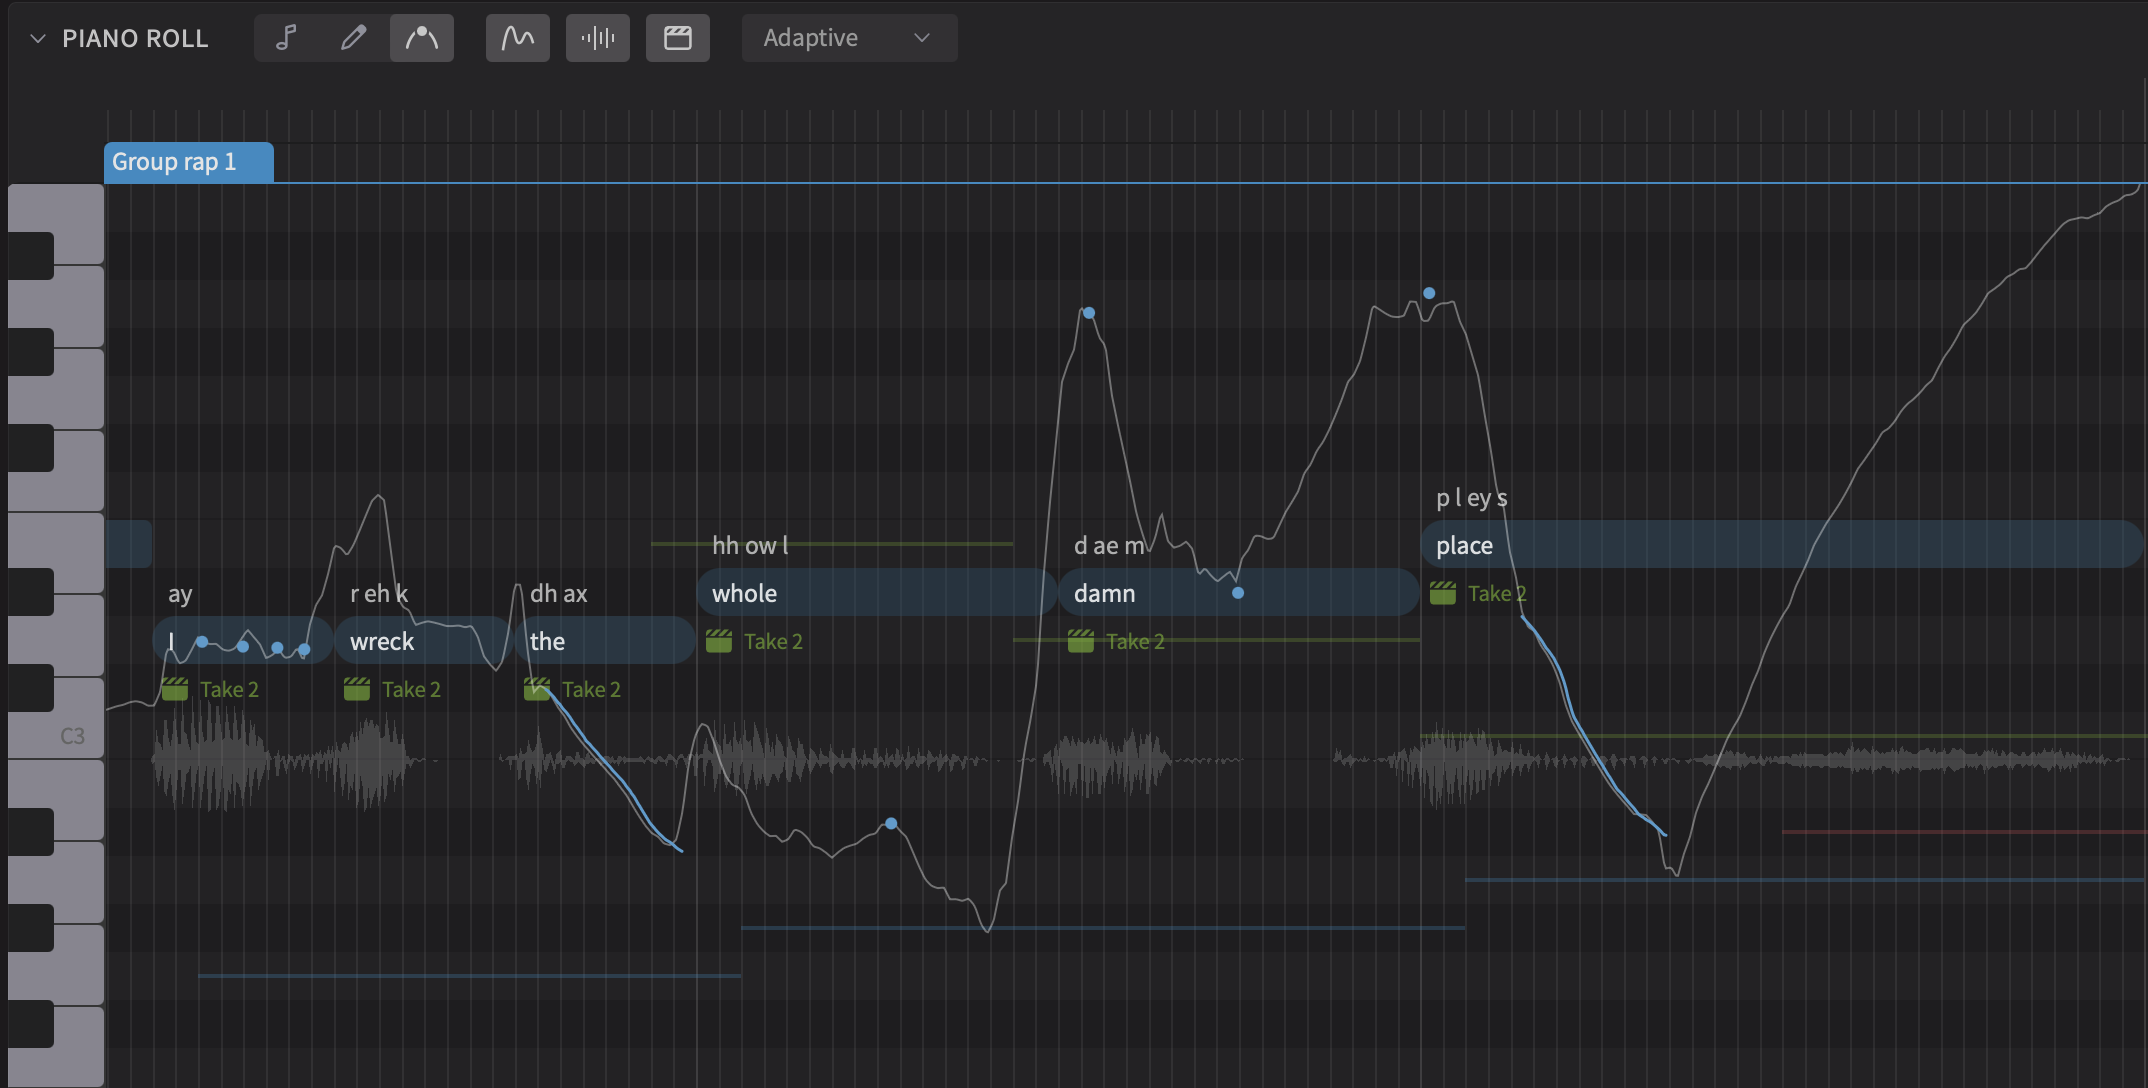The image size is (2148, 1088).
Task: Collapse the Piano Roll panel chevron
Action: (x=38, y=38)
